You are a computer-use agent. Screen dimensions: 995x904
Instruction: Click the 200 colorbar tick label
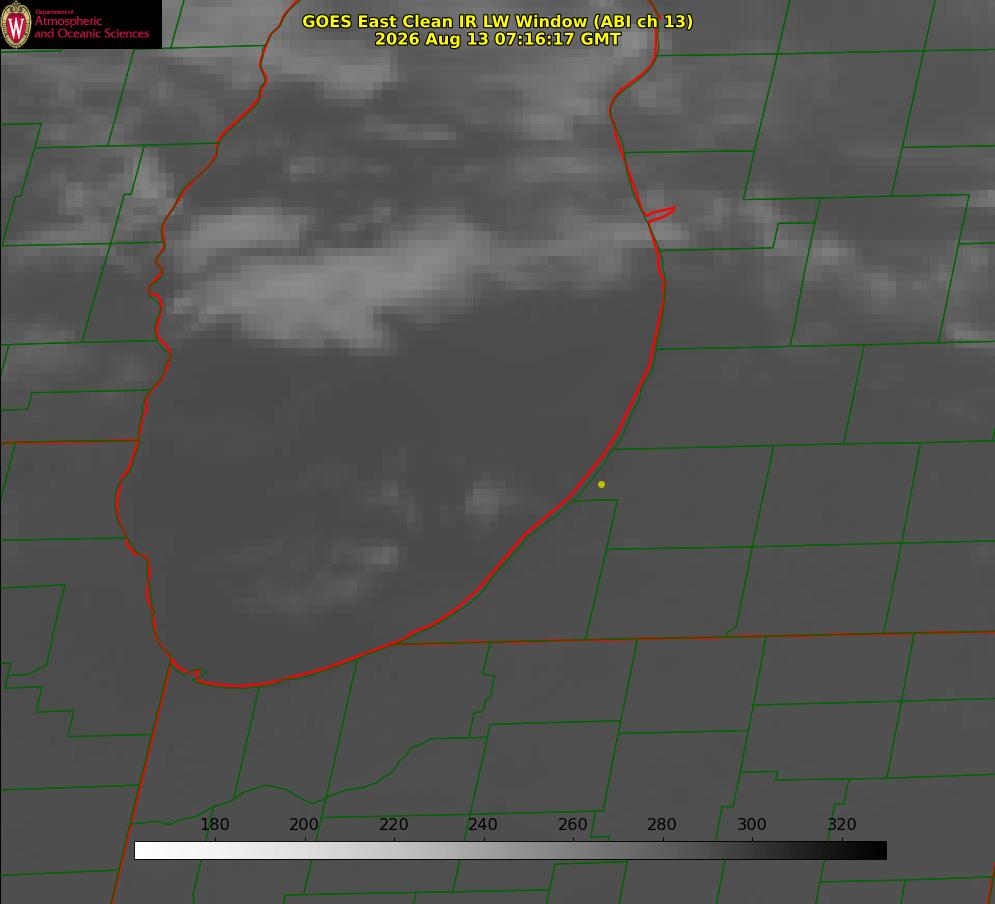tap(304, 824)
